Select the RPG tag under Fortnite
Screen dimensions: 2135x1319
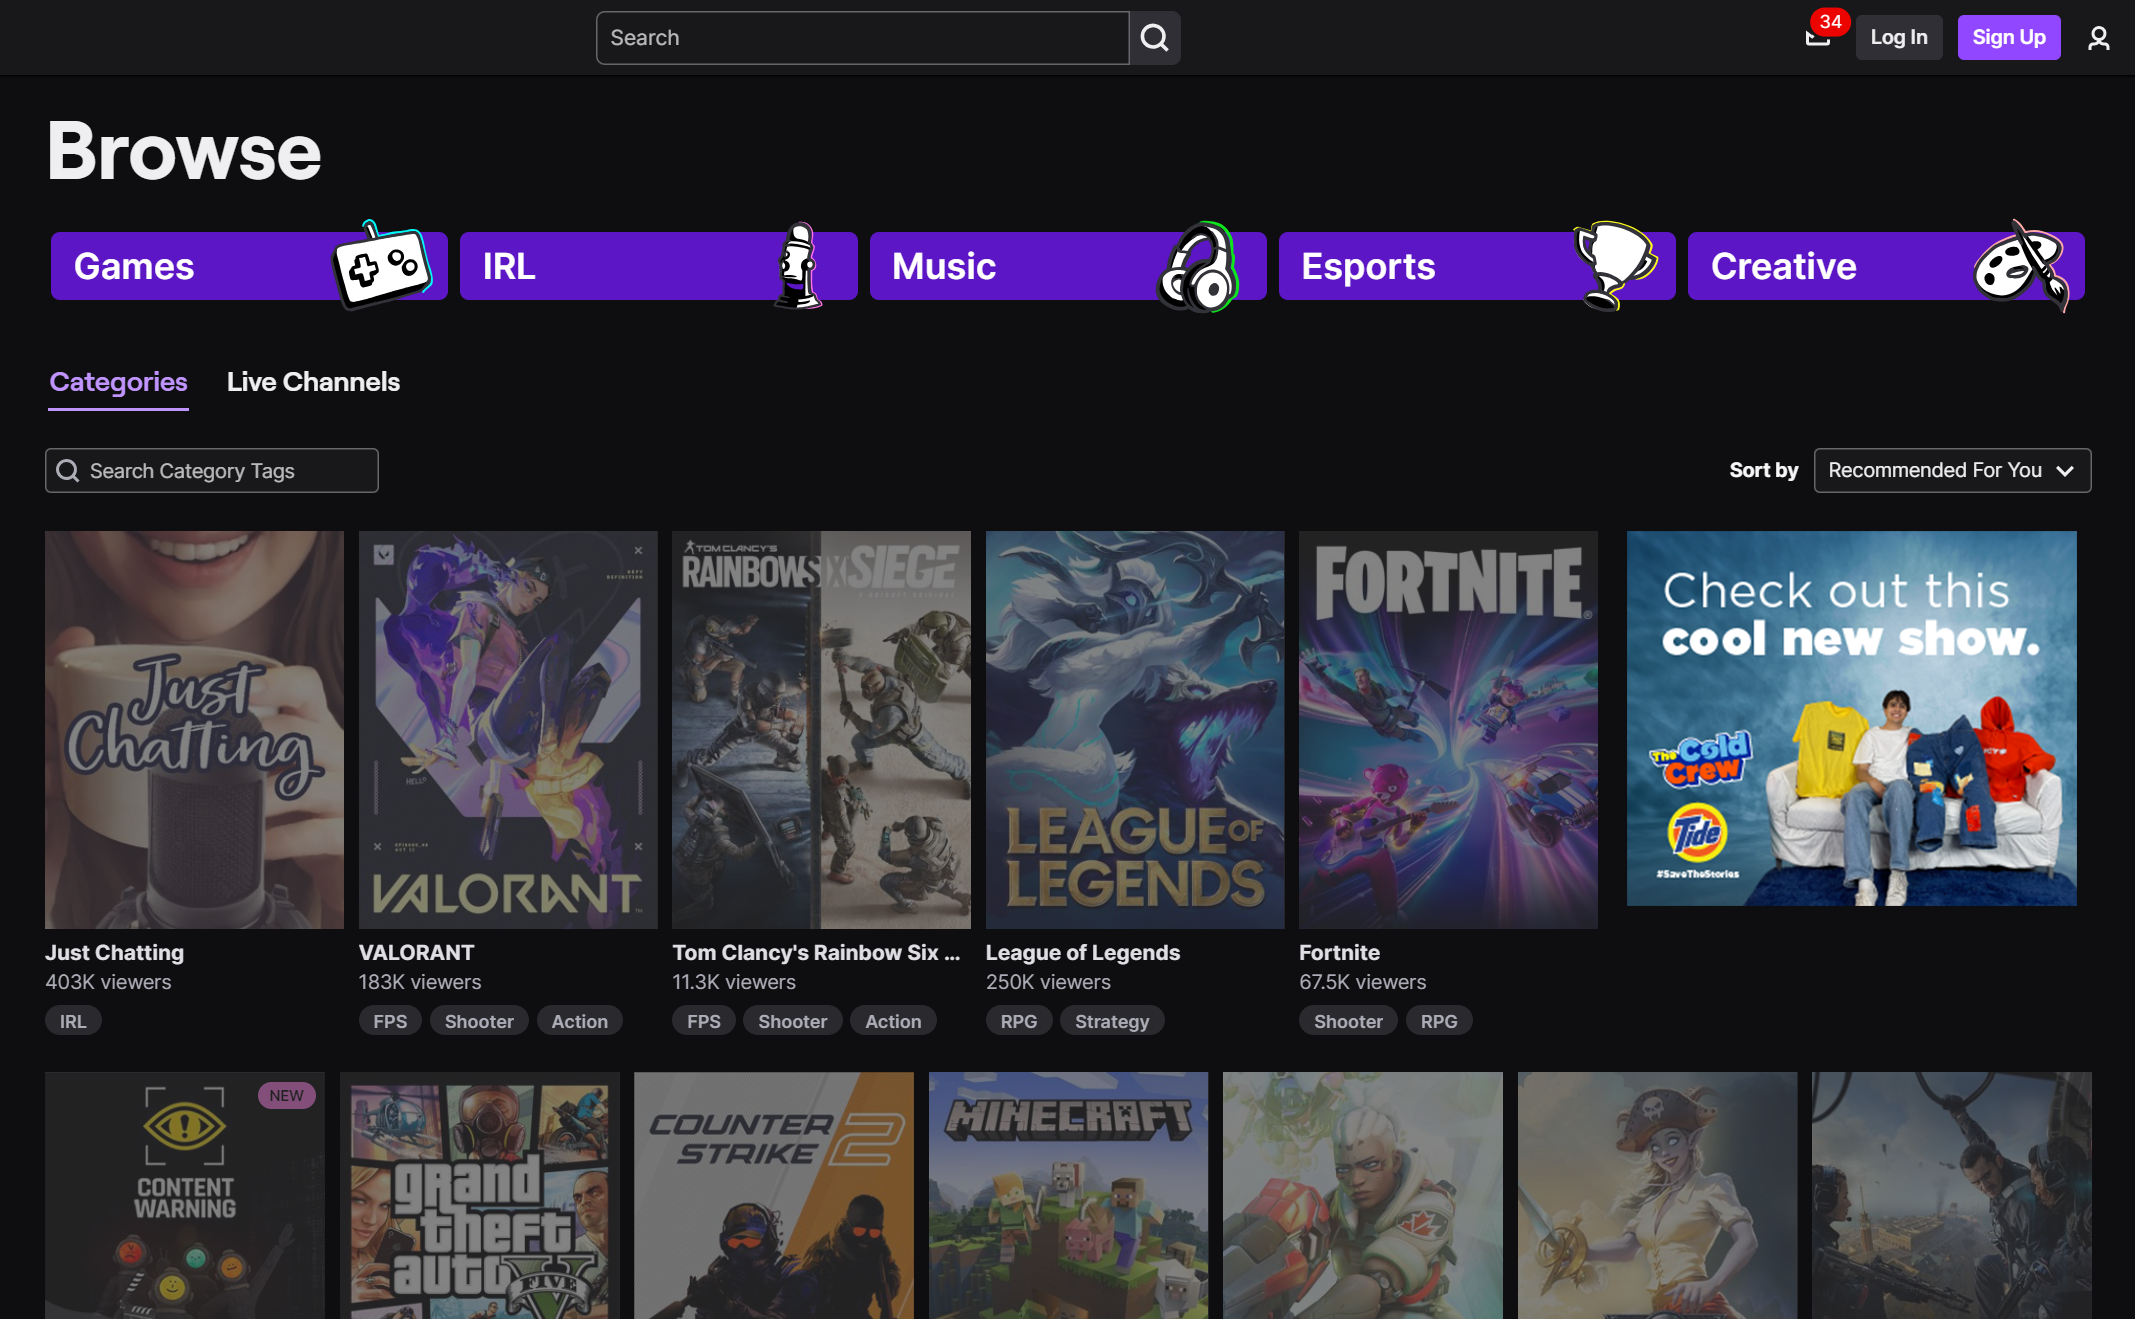(x=1439, y=1021)
